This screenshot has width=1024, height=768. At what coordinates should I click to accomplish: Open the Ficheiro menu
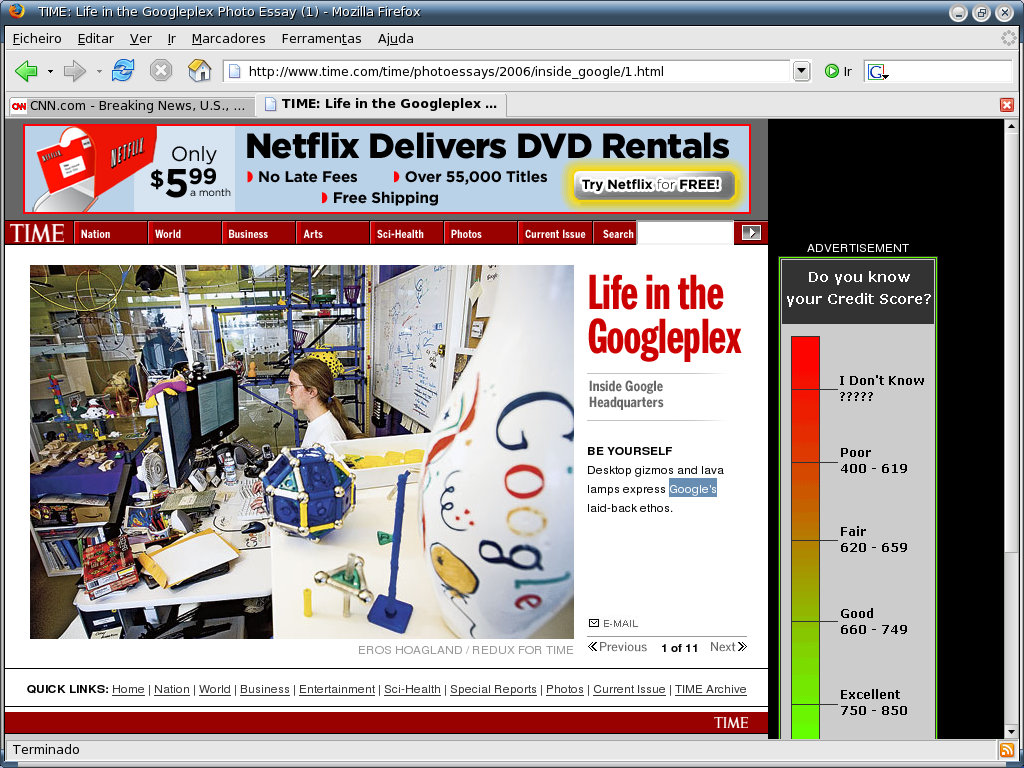click(37, 39)
